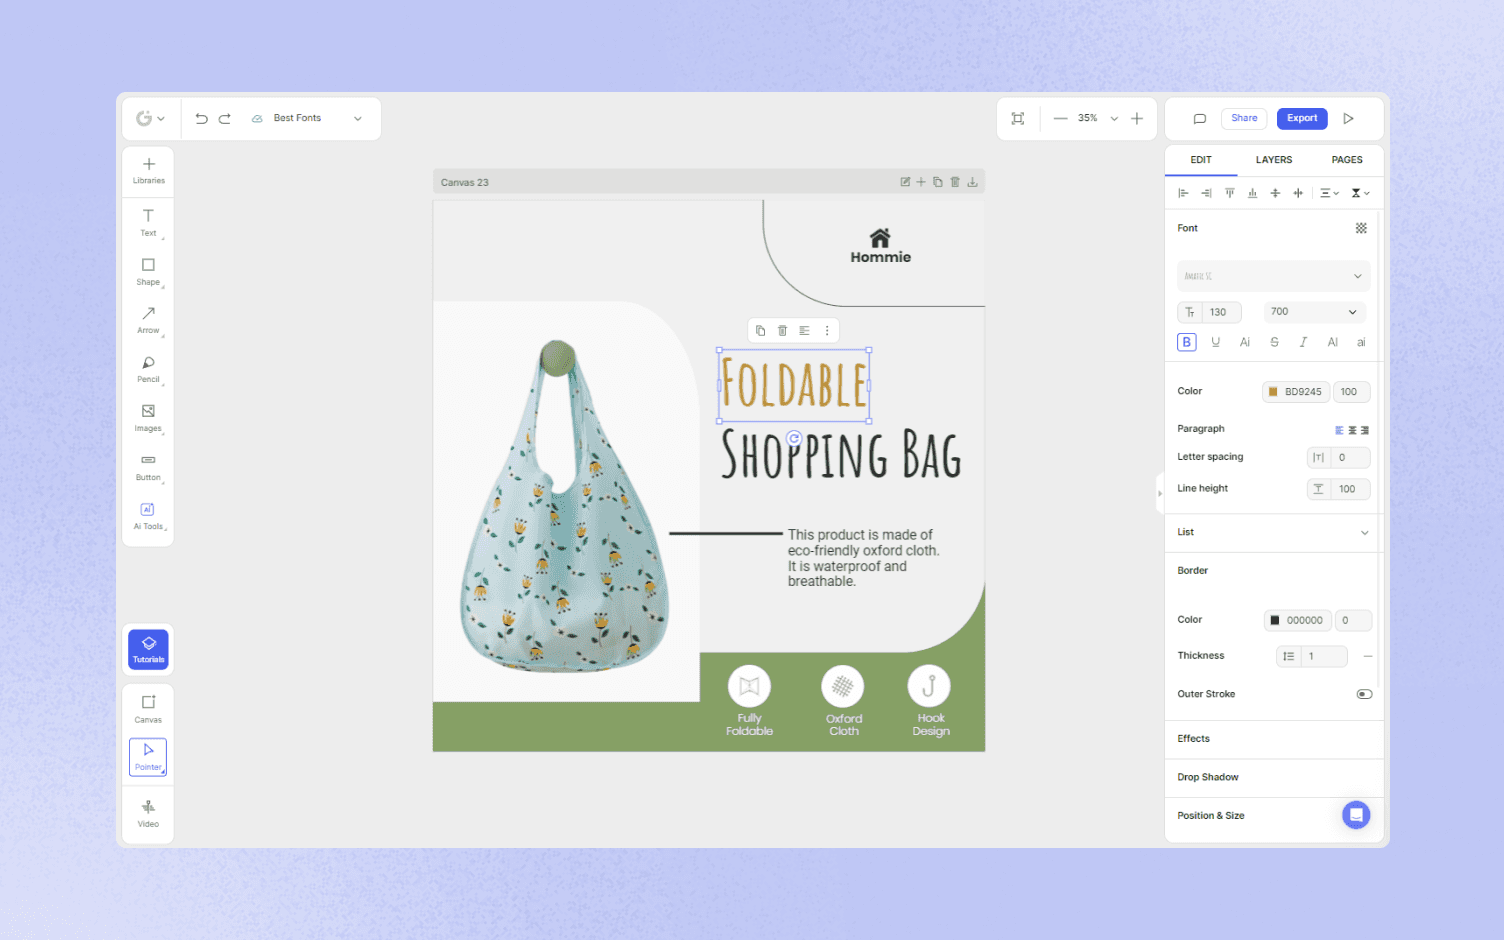Open the font weight 700 dropdown

coord(1314,312)
